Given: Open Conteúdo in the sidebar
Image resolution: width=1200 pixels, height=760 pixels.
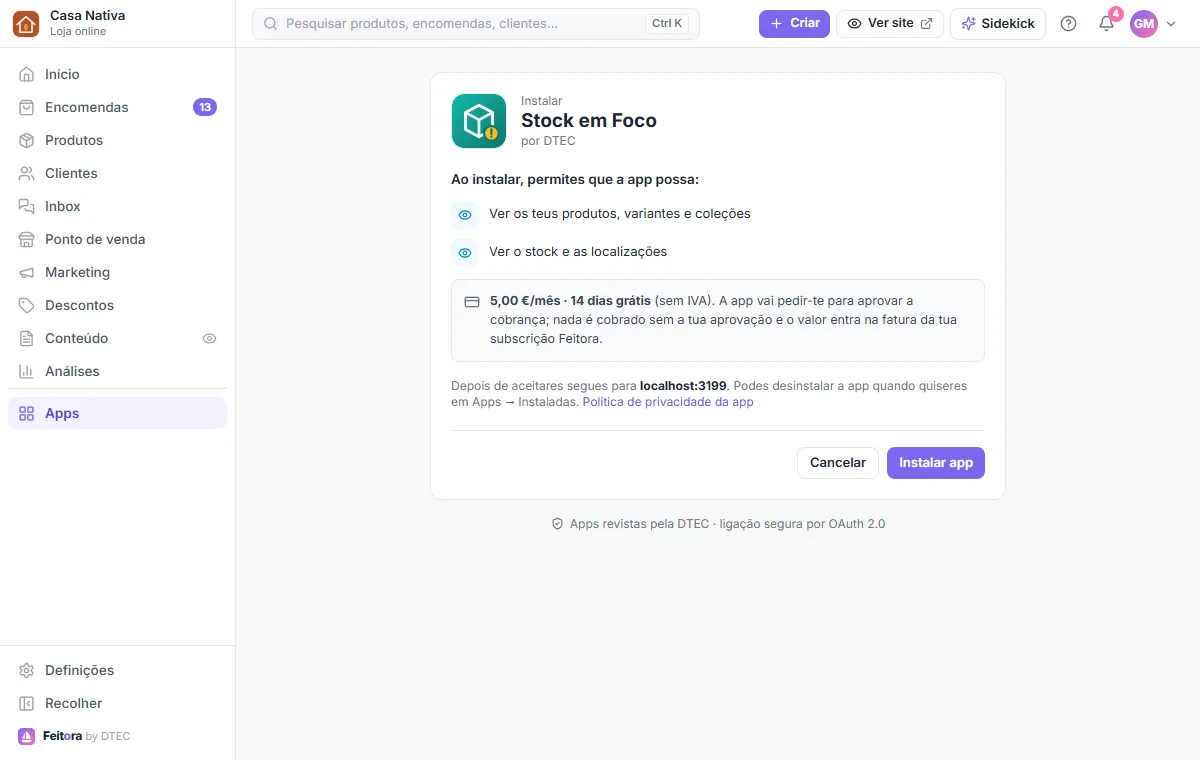Looking at the screenshot, I should 117,338.
